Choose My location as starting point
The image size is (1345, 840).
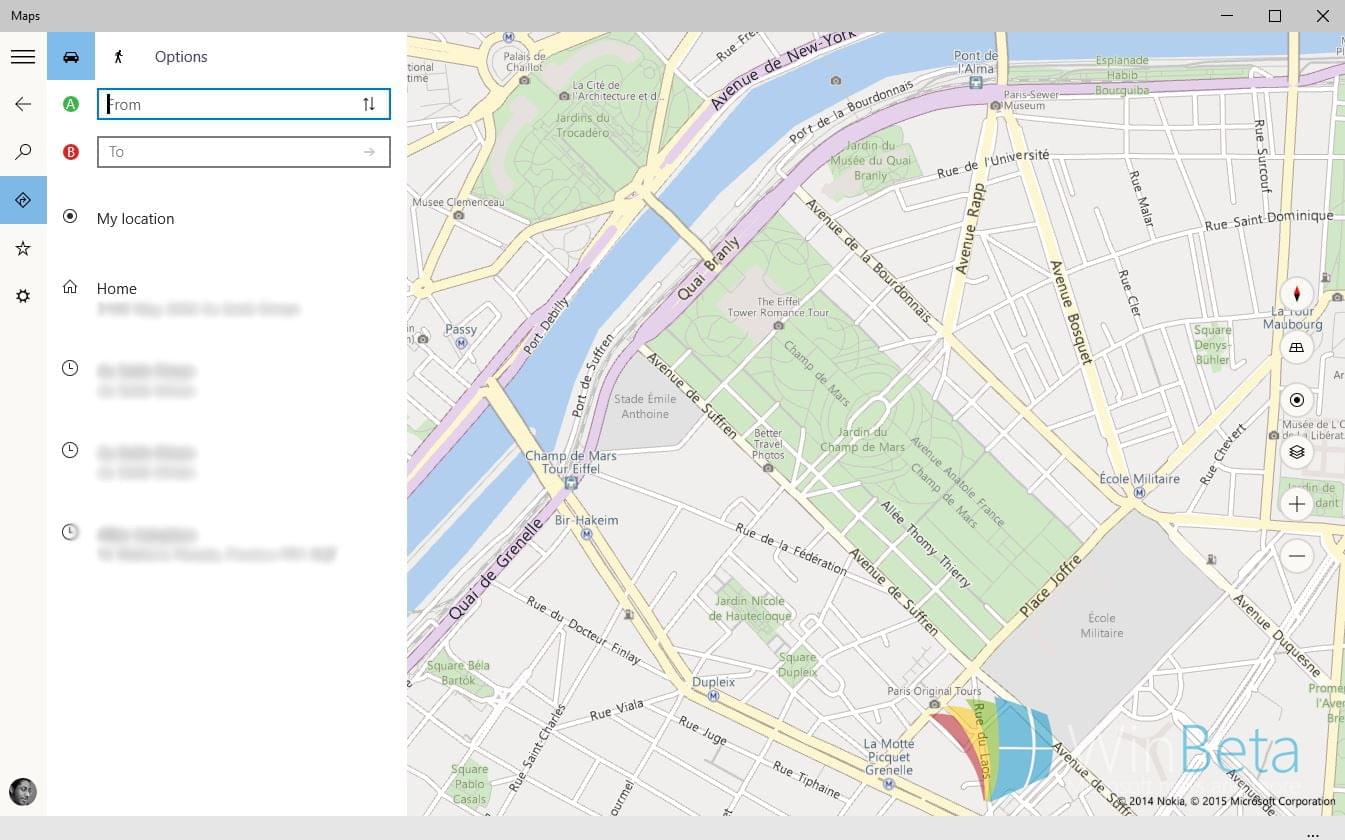click(x=135, y=219)
